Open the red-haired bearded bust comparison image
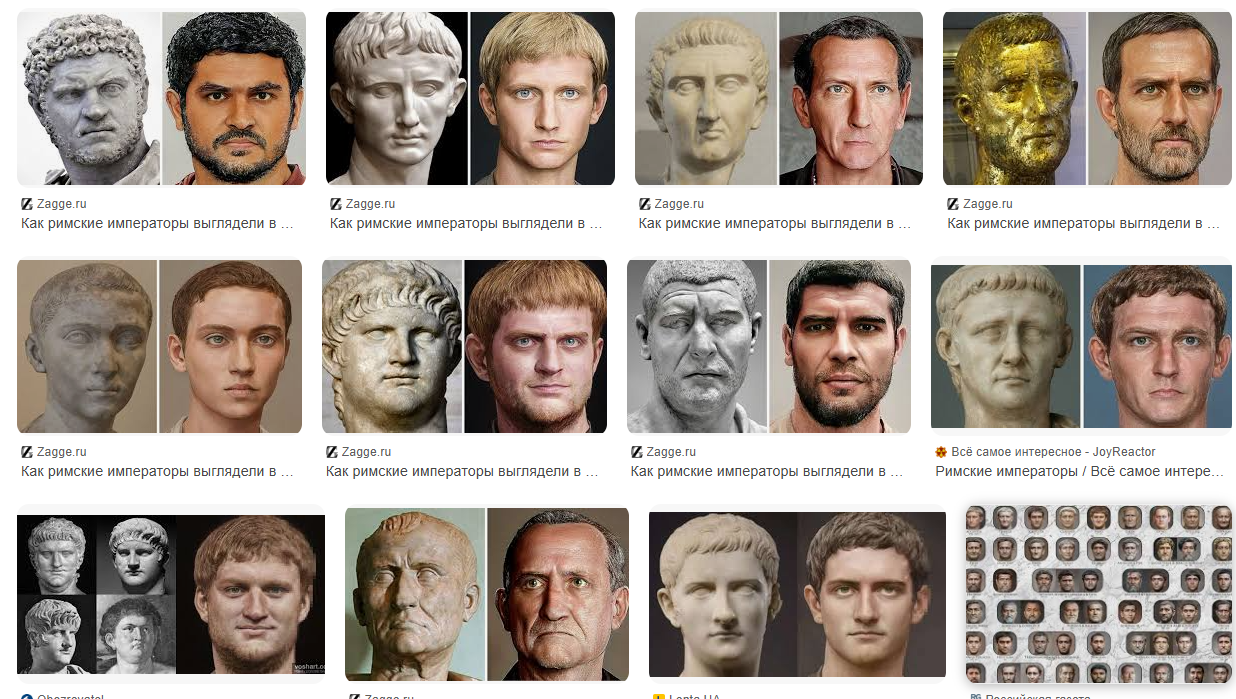1236x699 pixels. [x=464, y=346]
